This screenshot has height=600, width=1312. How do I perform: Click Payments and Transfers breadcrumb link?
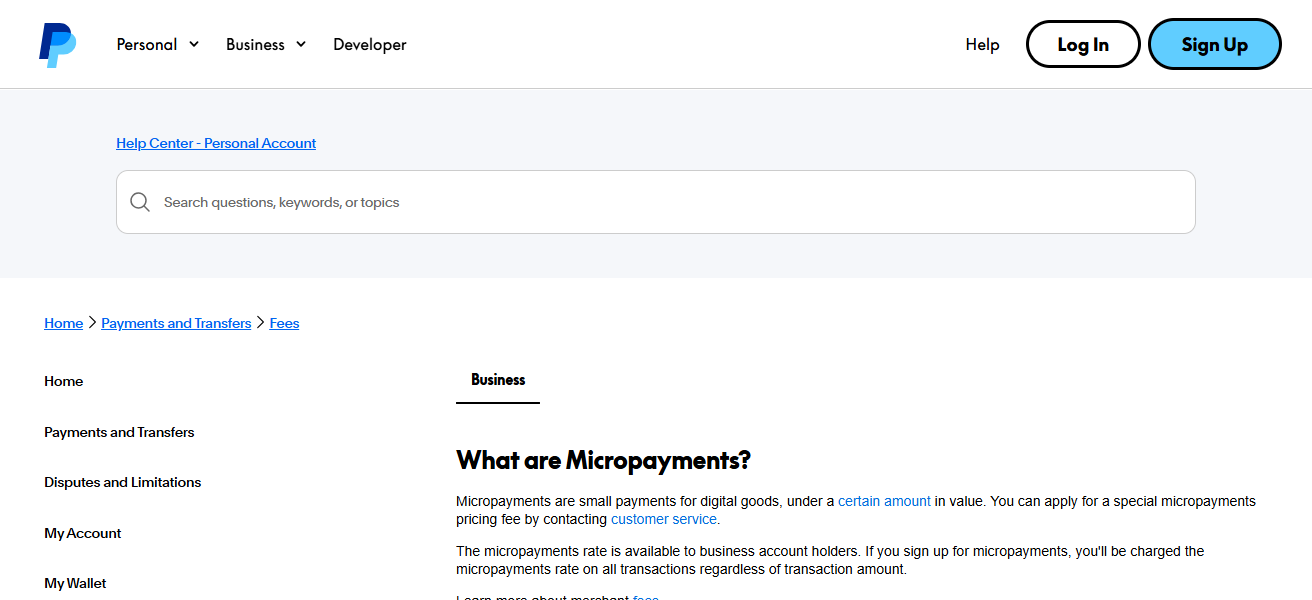click(x=176, y=322)
